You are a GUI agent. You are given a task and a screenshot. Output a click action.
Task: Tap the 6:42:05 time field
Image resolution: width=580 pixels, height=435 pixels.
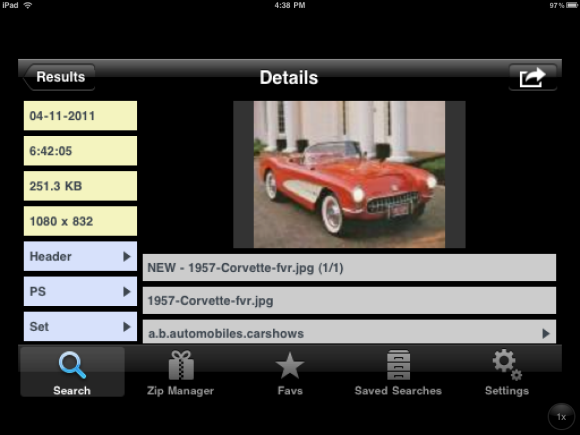[80, 151]
